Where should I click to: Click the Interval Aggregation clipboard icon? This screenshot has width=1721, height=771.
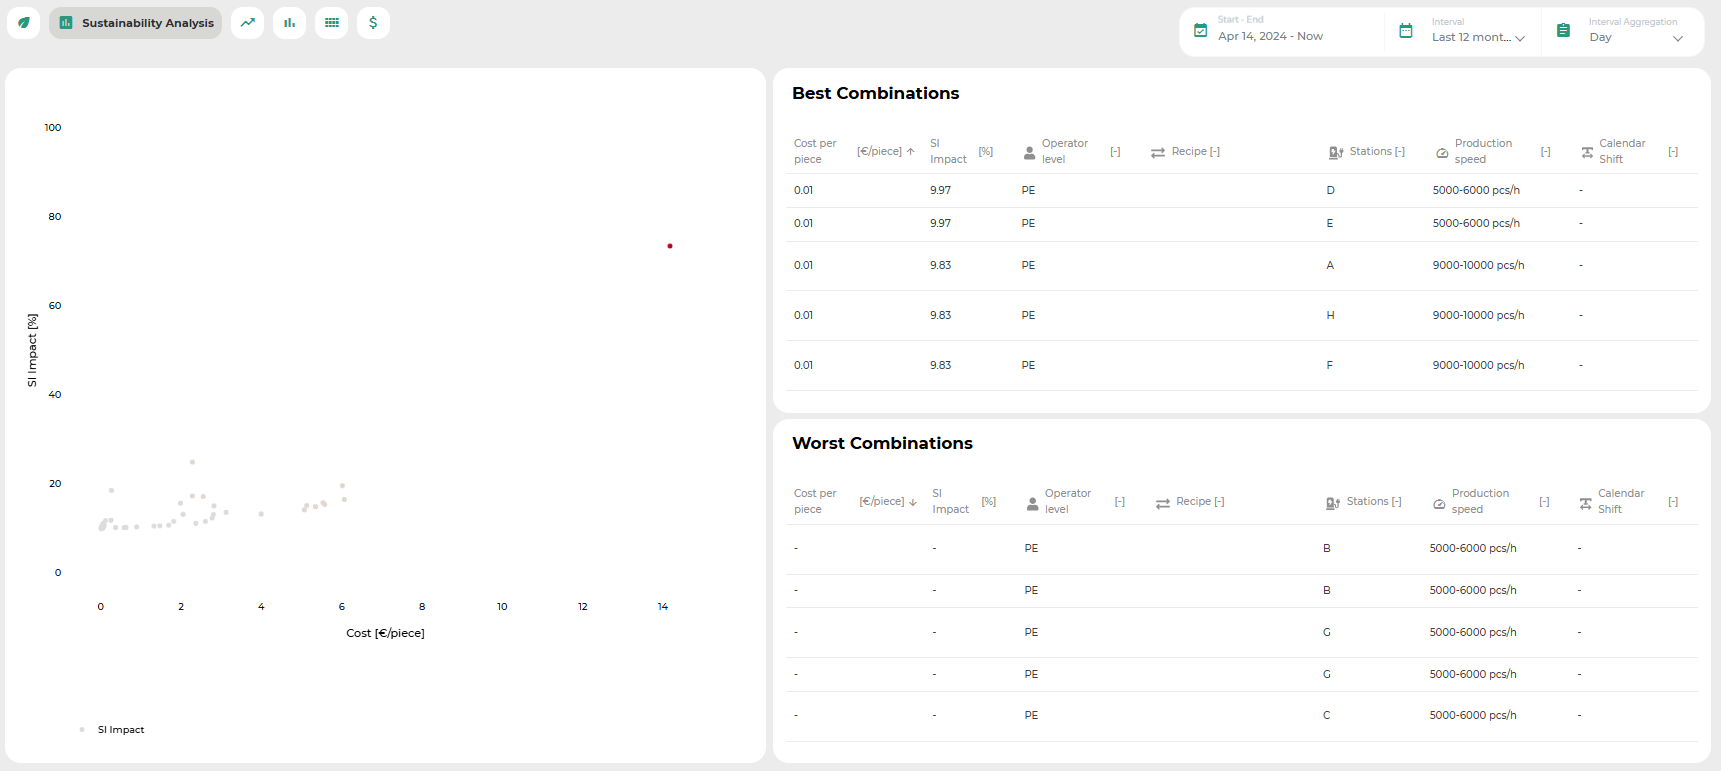pyautogui.click(x=1563, y=31)
